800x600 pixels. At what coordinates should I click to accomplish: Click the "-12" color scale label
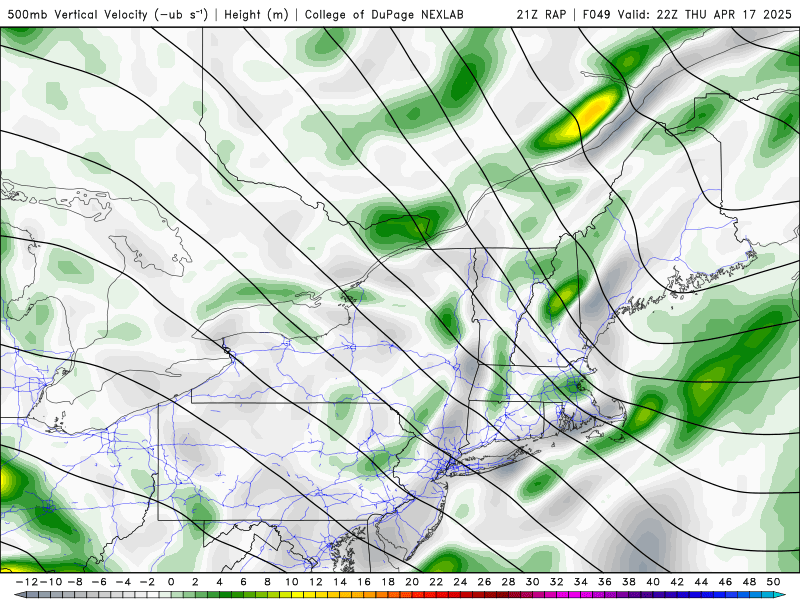pyautogui.click(x=27, y=582)
